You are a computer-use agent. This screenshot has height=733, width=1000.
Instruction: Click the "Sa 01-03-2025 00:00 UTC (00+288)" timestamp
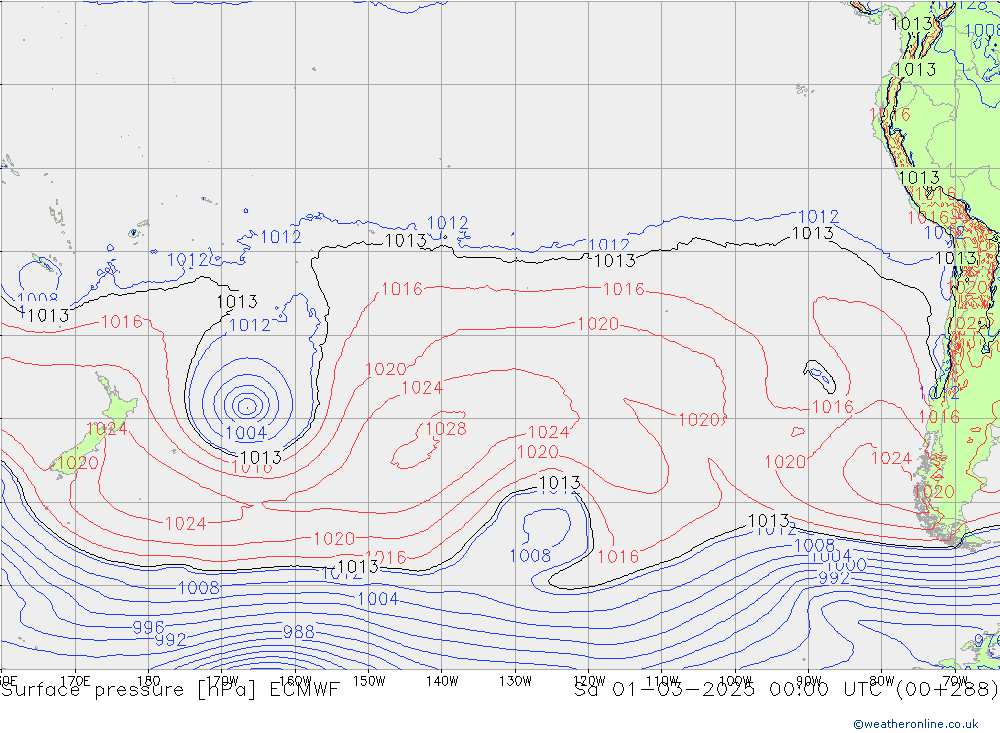786,689
